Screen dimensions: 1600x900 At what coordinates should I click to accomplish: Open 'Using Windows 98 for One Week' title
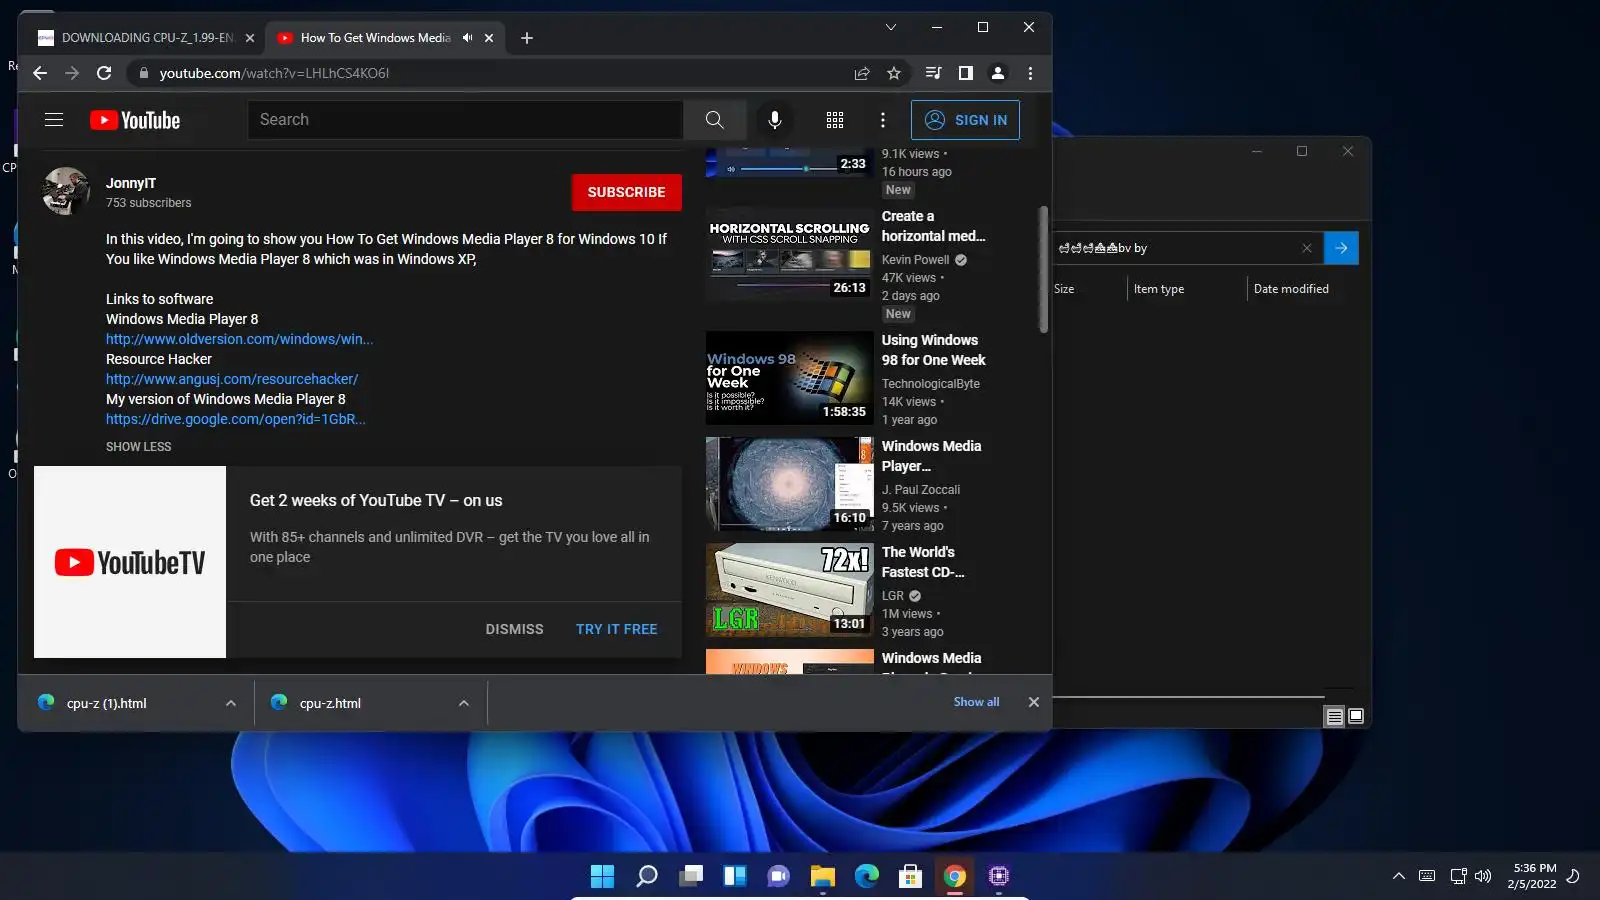click(x=934, y=350)
